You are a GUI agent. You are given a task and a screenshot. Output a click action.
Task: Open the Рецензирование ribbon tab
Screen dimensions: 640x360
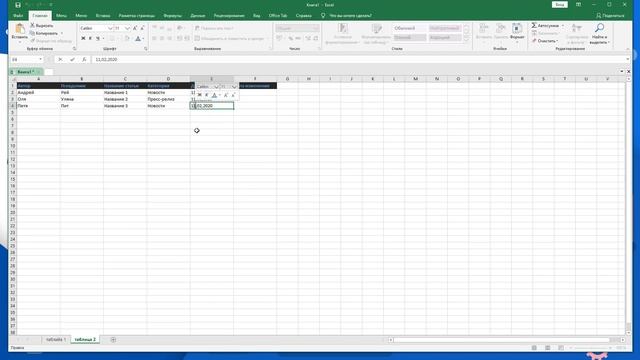point(229,16)
